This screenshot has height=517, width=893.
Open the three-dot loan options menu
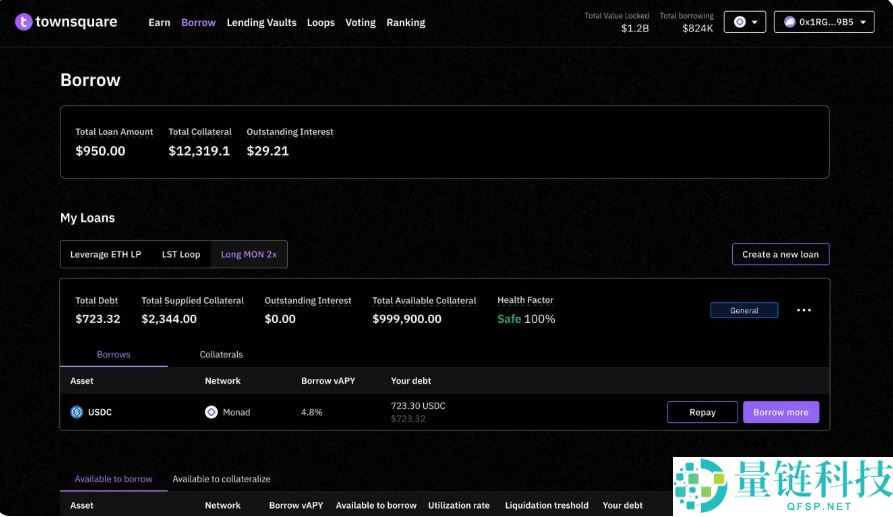coord(804,311)
